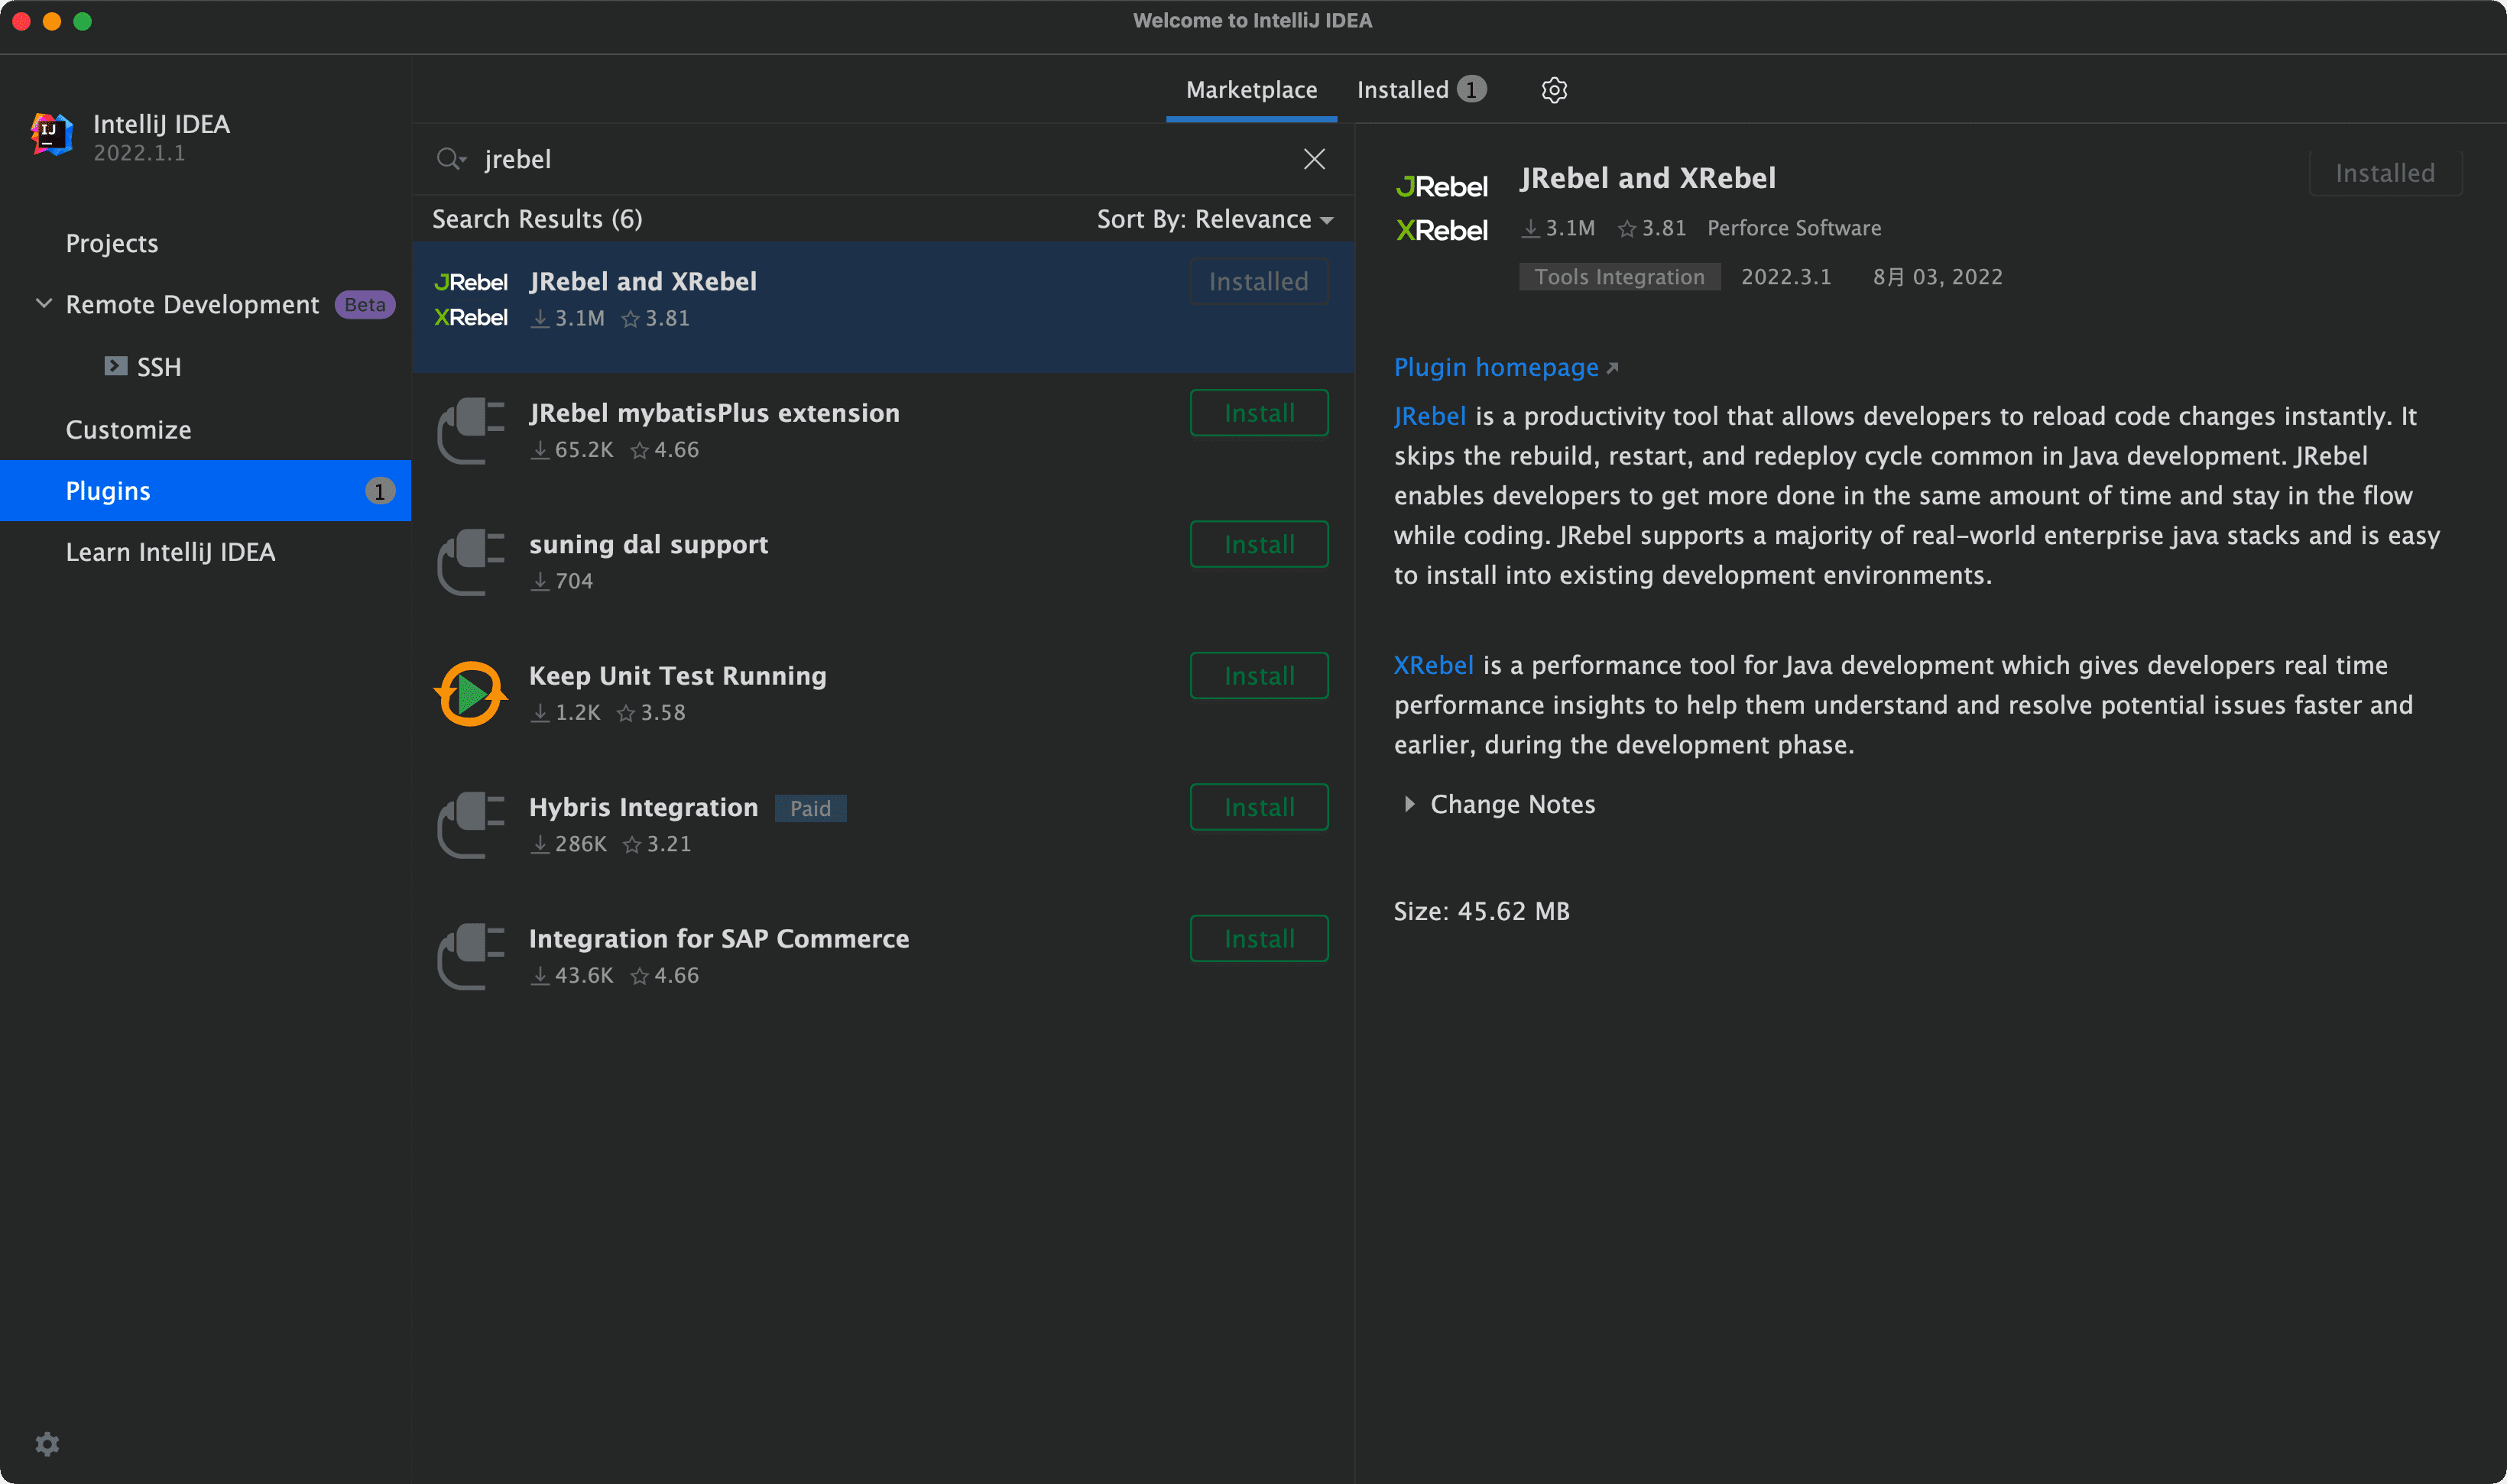Click Search Results (6) heading
The width and height of the screenshot is (2507, 1484).
[x=537, y=219]
